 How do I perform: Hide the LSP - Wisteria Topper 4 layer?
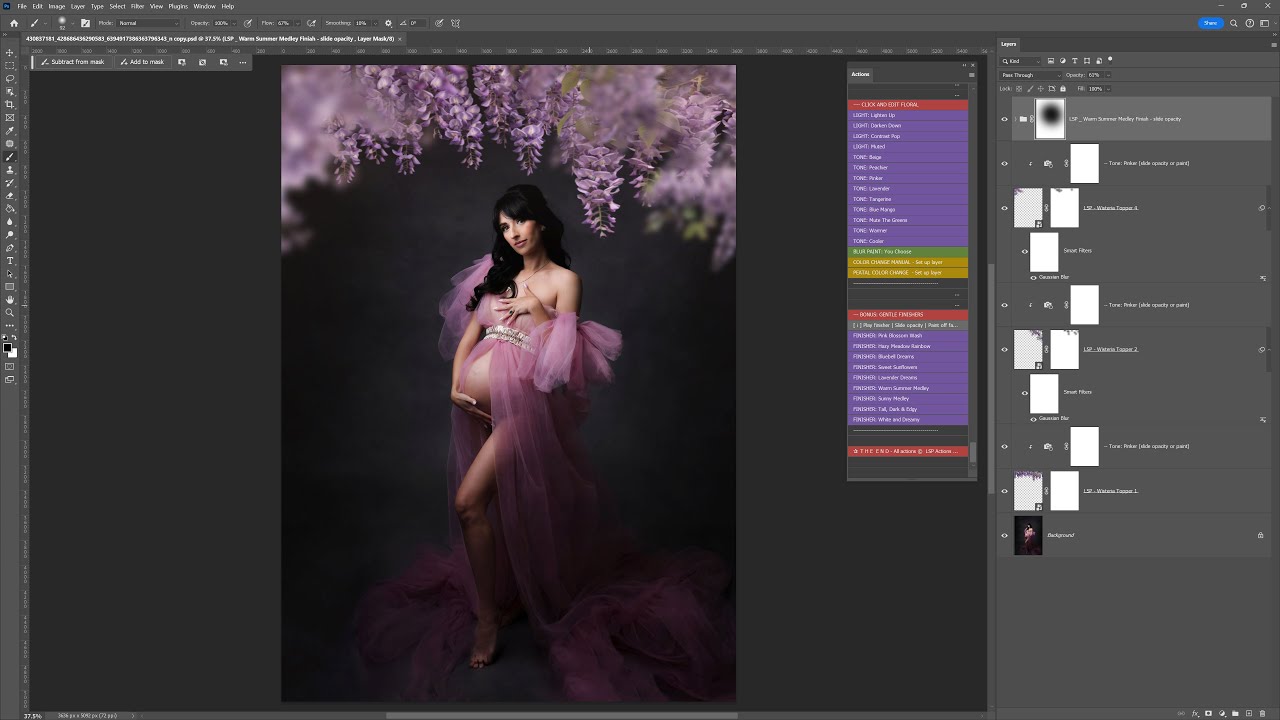click(1005, 208)
